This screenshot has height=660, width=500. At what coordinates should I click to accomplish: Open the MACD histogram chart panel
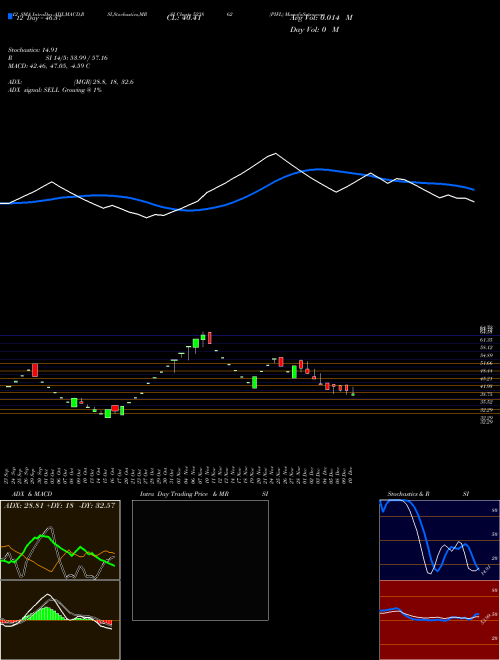(60, 620)
